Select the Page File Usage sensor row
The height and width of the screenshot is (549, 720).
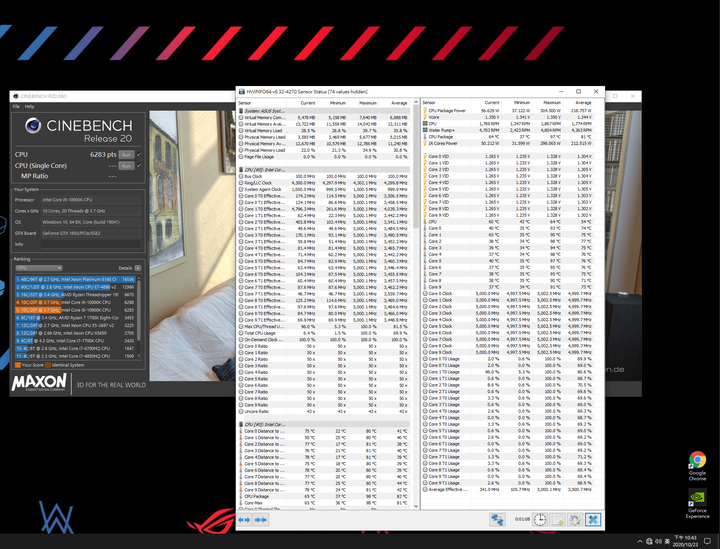(x=324, y=157)
